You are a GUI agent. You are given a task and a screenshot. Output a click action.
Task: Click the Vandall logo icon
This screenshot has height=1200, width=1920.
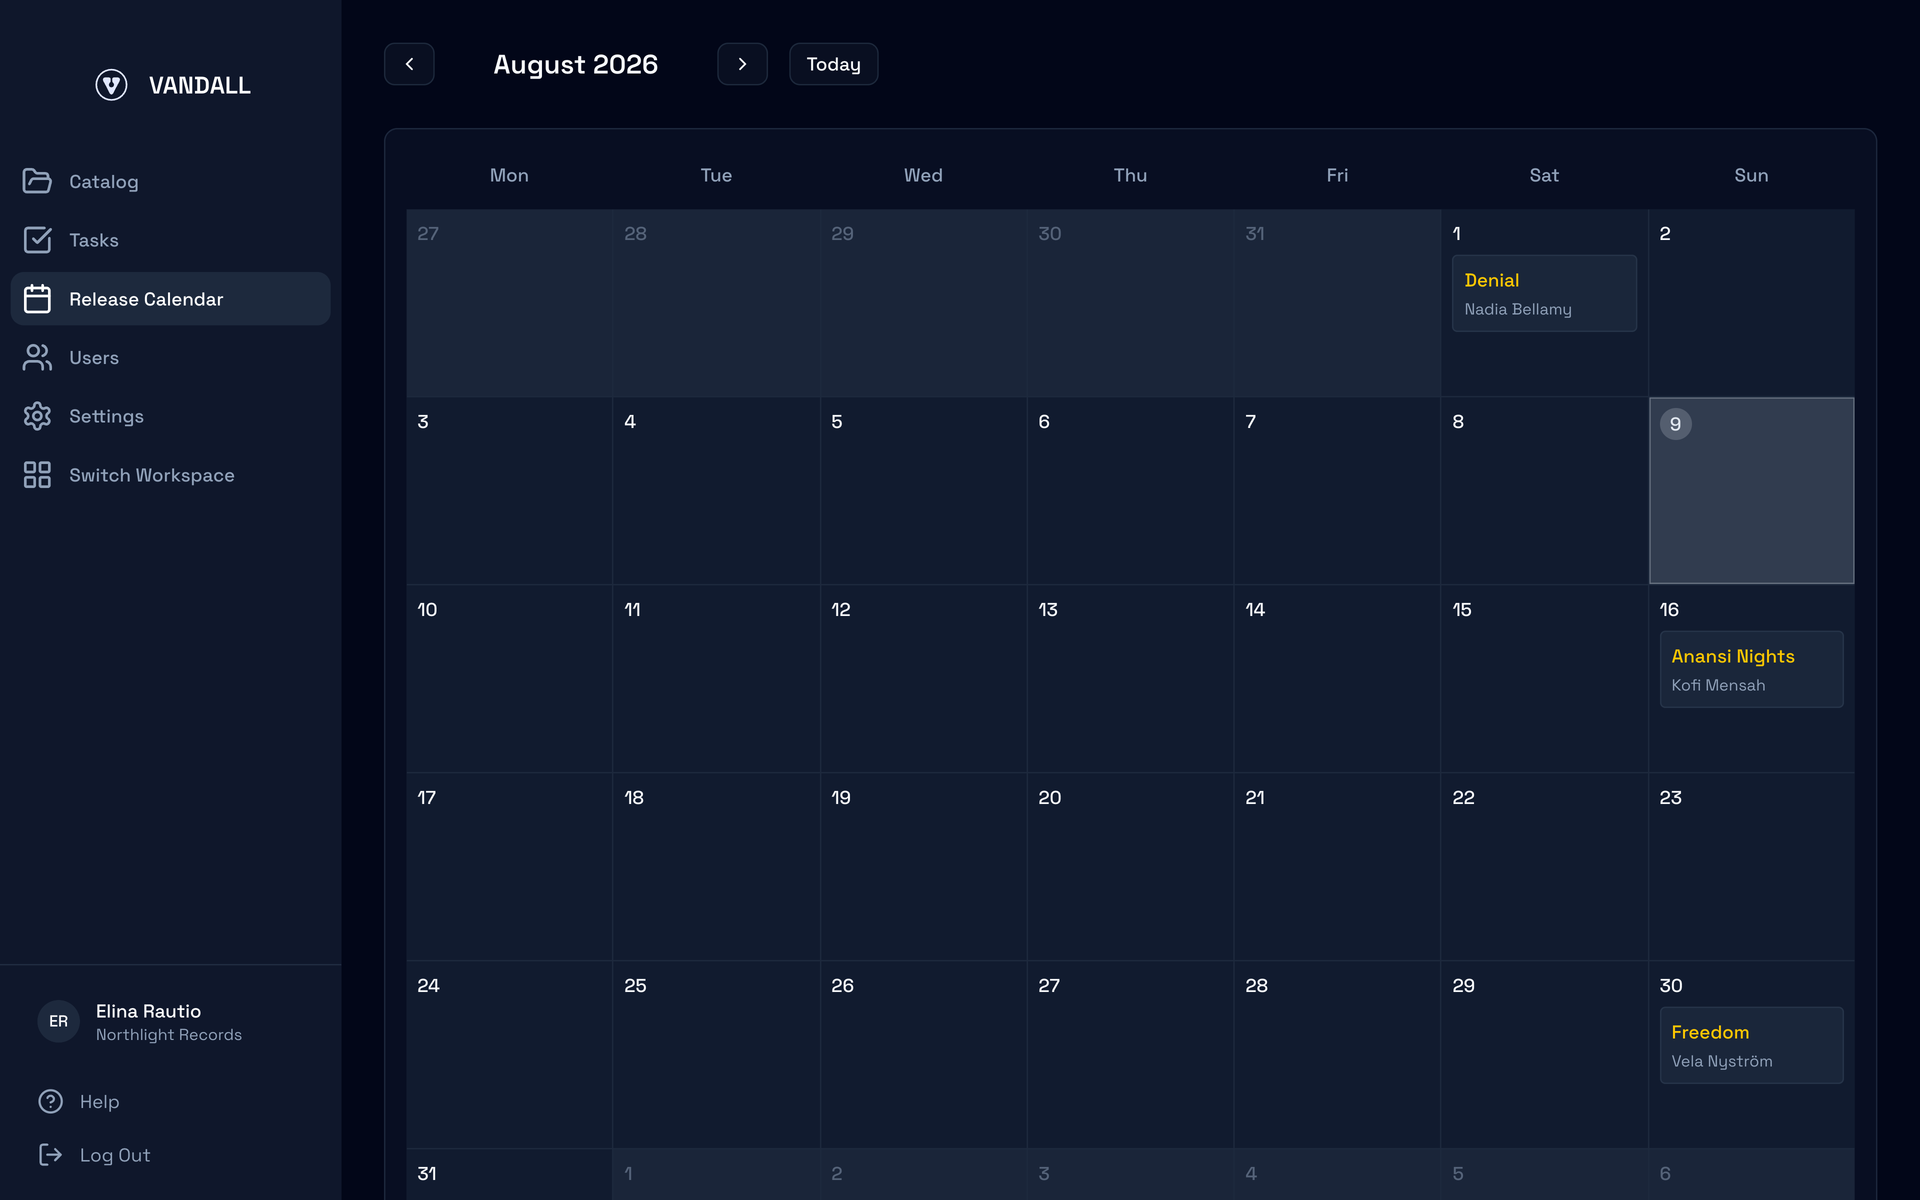(111, 85)
